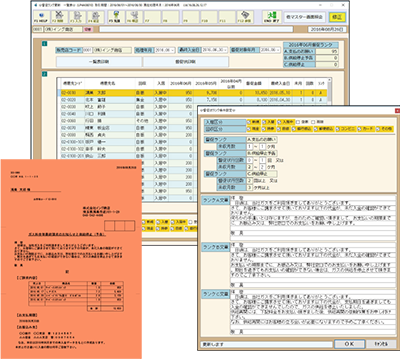400x360 pixels.
Task: Click the empty F9 toolbar slot
Action: coord(191,17)
